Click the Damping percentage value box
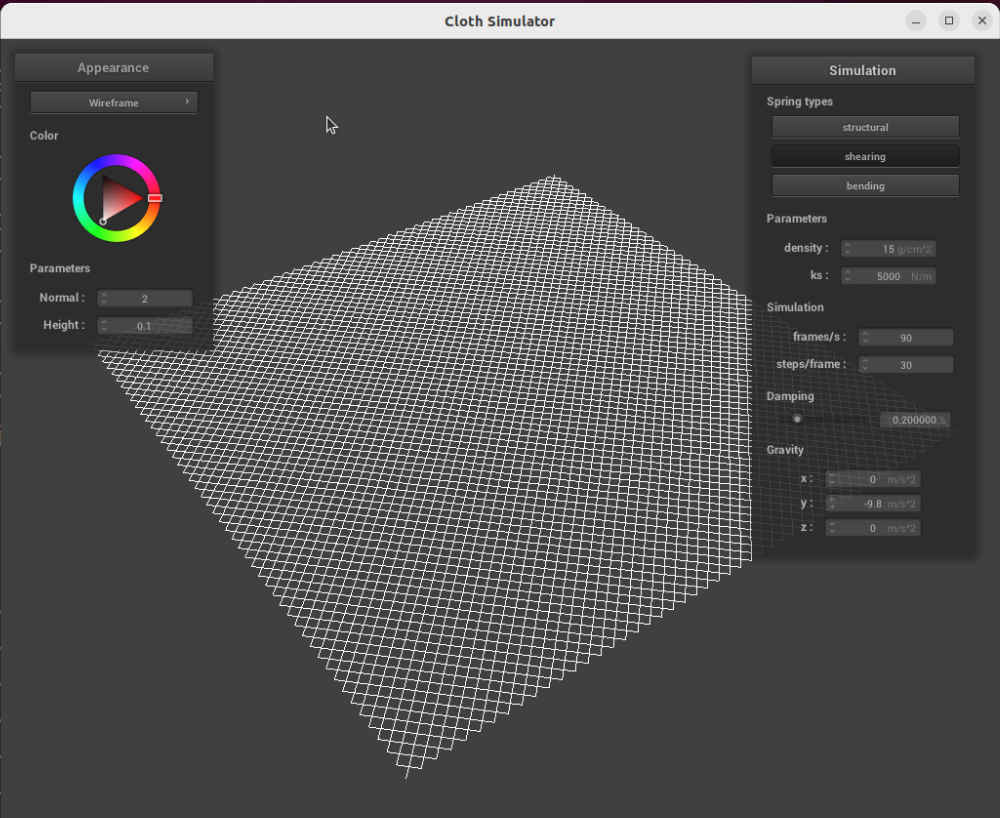This screenshot has height=818, width=1000. pos(915,420)
